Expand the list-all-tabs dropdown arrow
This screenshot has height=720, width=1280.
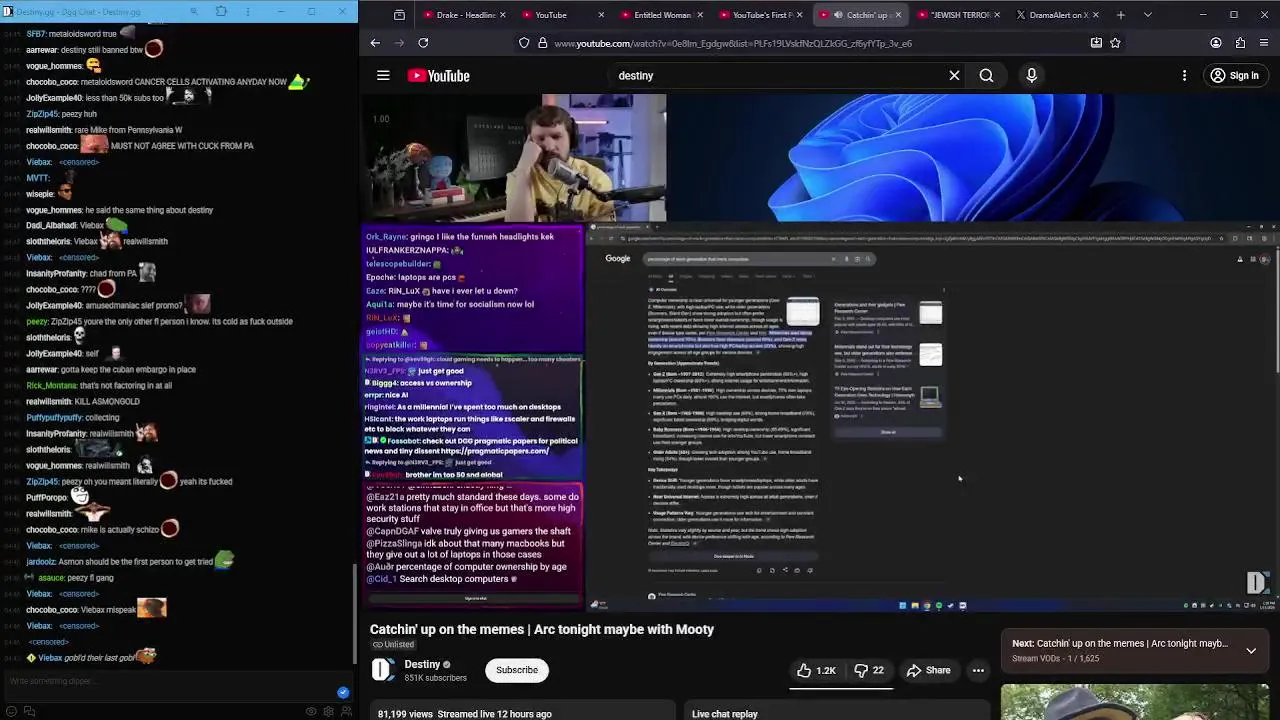click(1147, 15)
